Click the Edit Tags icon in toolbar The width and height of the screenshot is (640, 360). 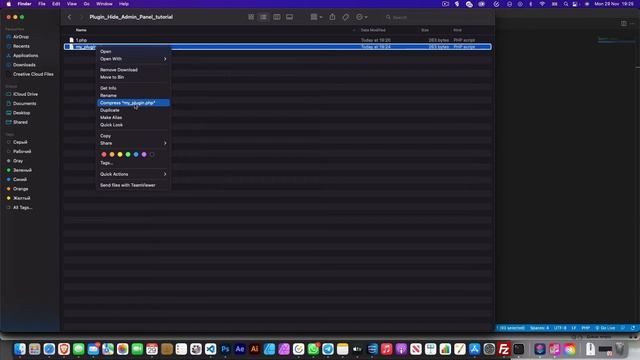coord(346,17)
